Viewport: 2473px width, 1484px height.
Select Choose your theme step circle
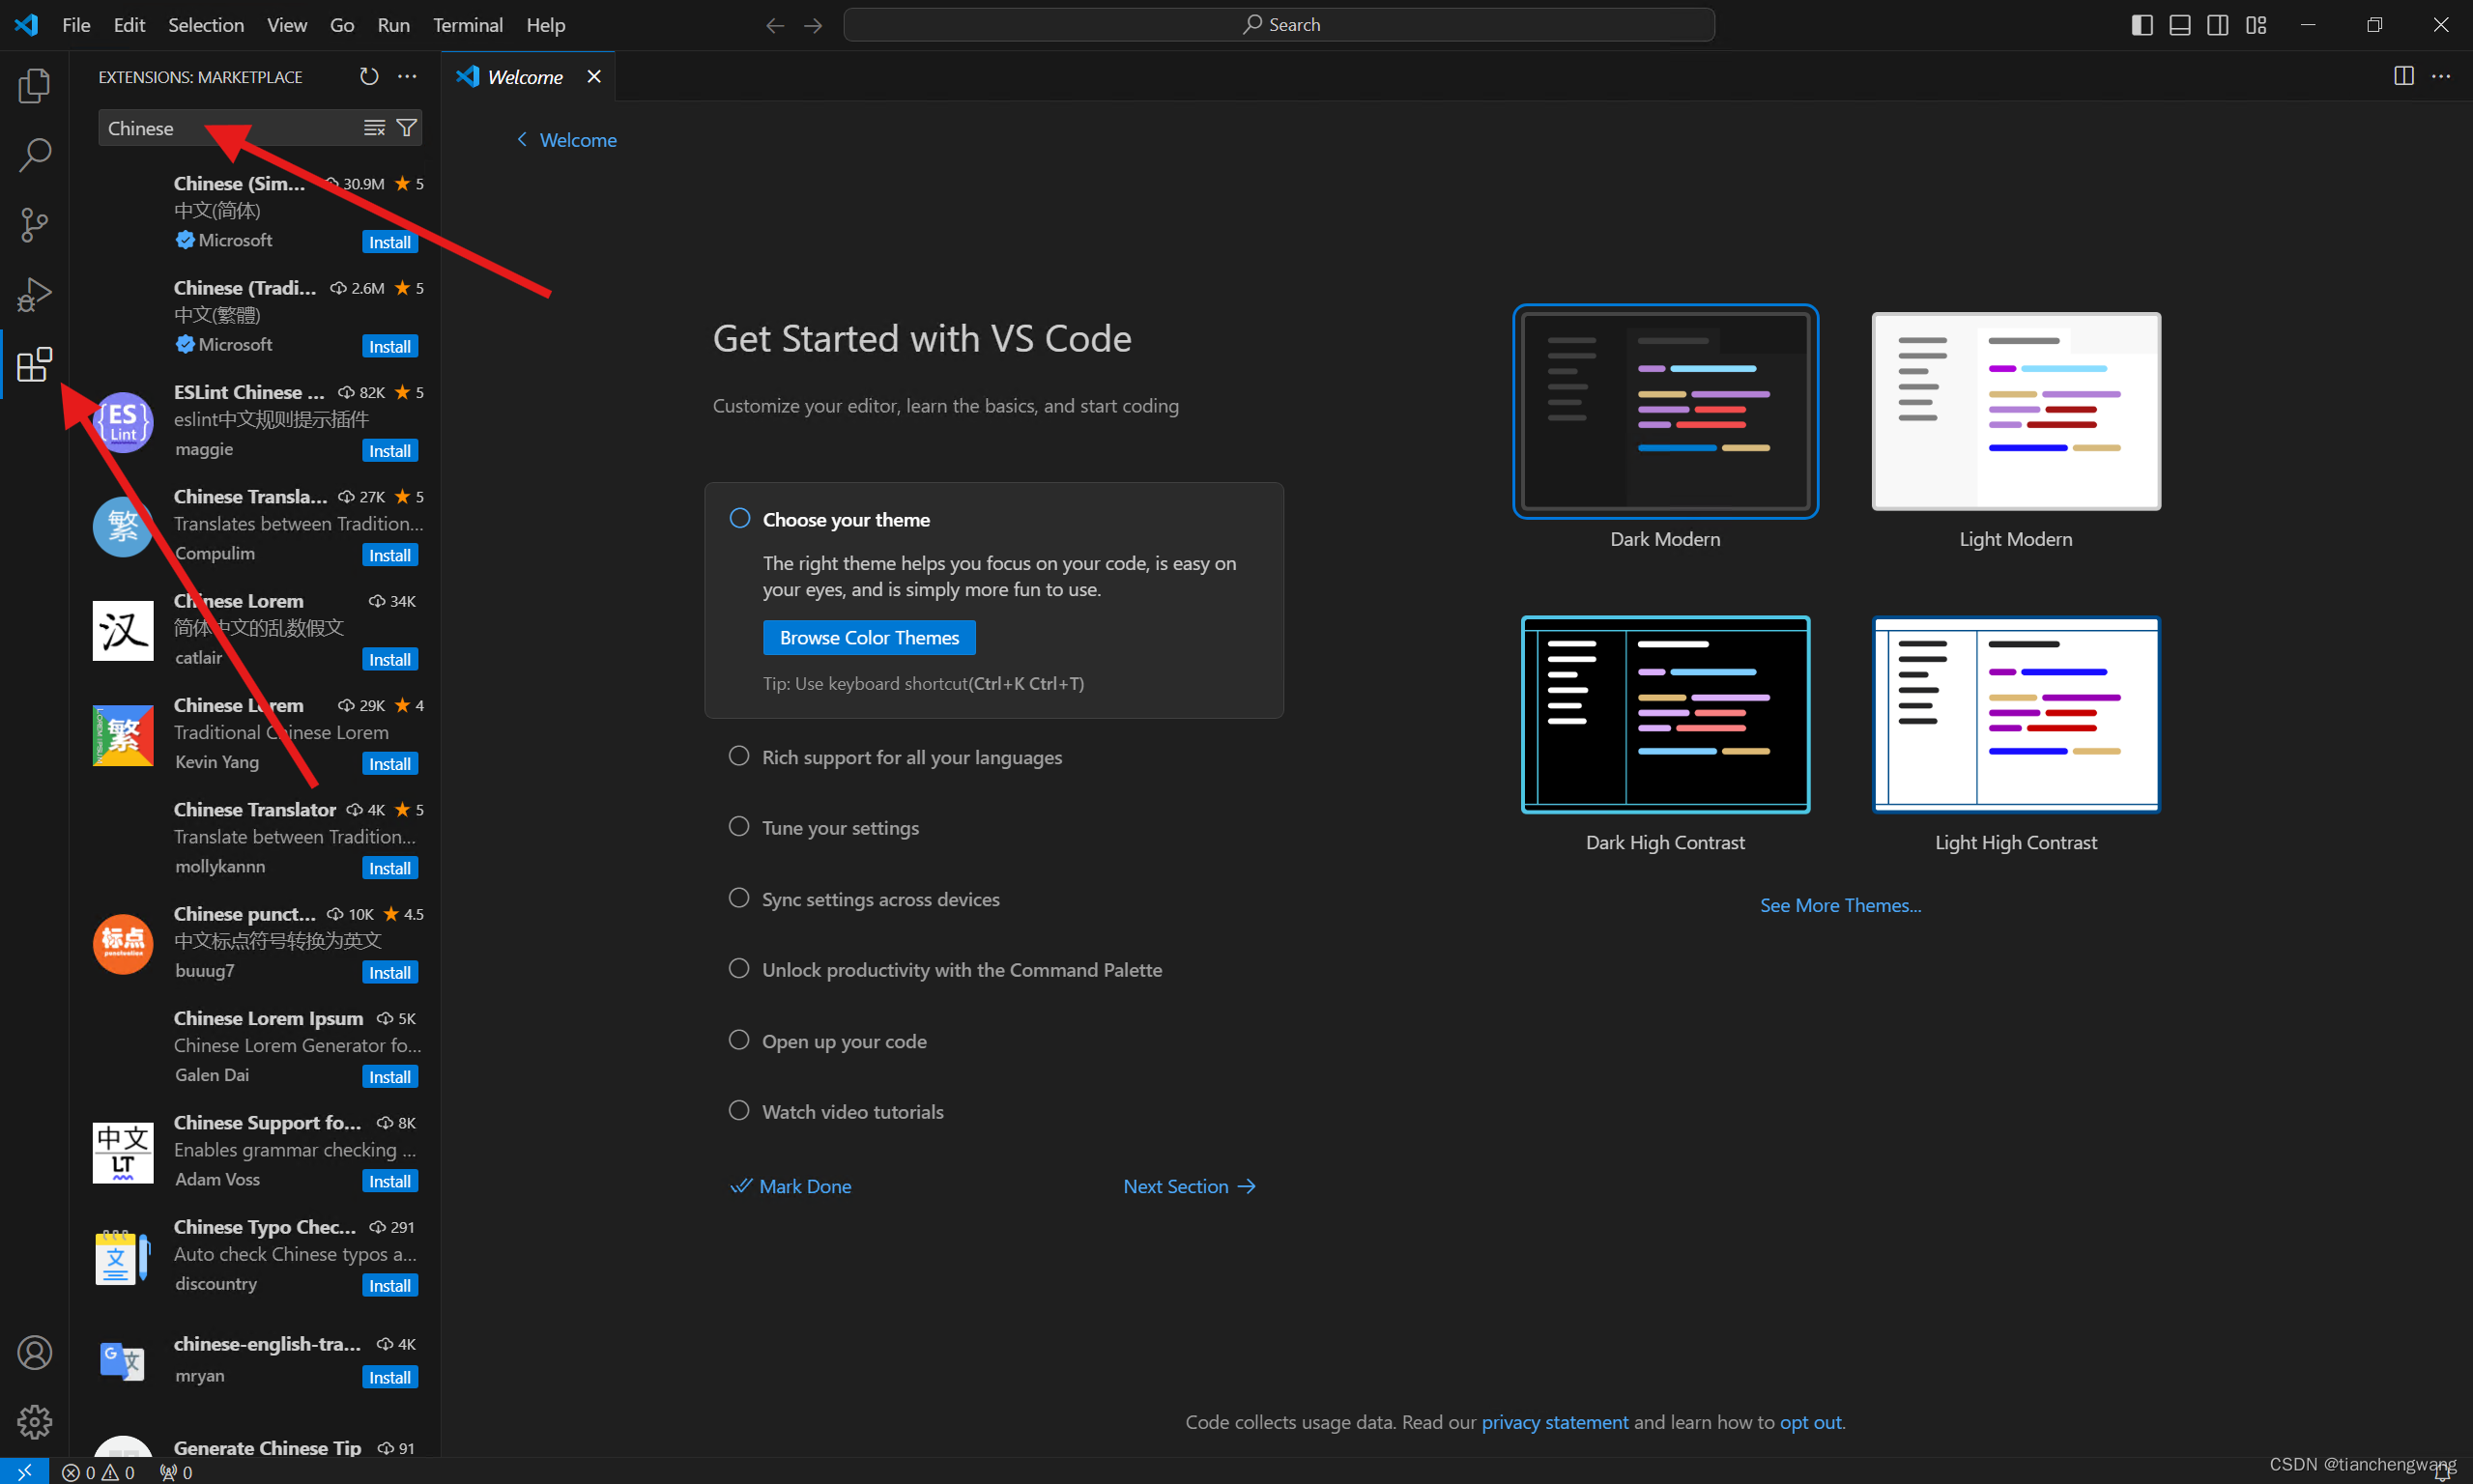coord(739,519)
